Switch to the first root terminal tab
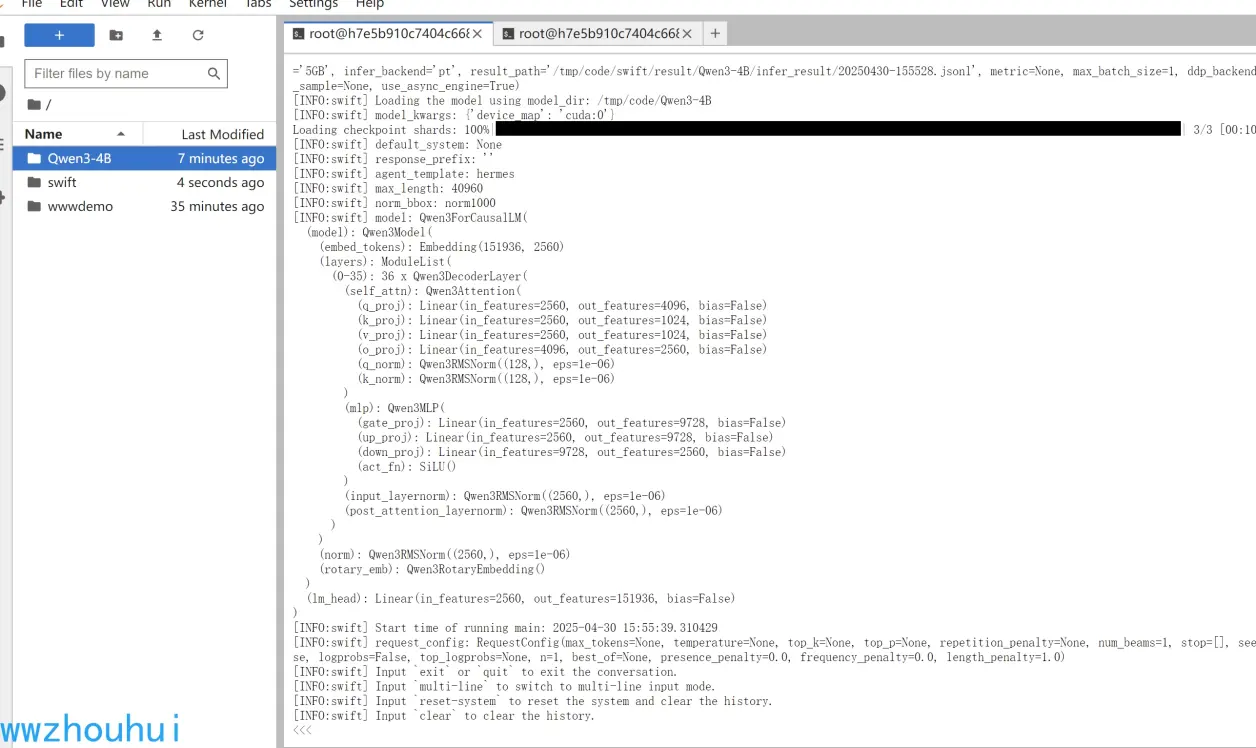The image size is (1256, 748). (x=388, y=33)
